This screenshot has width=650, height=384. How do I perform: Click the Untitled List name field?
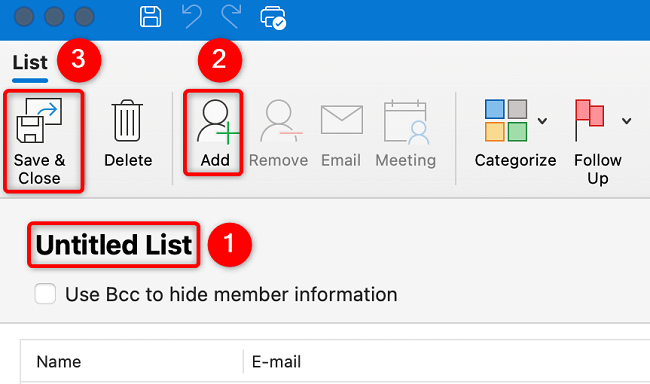tap(114, 245)
